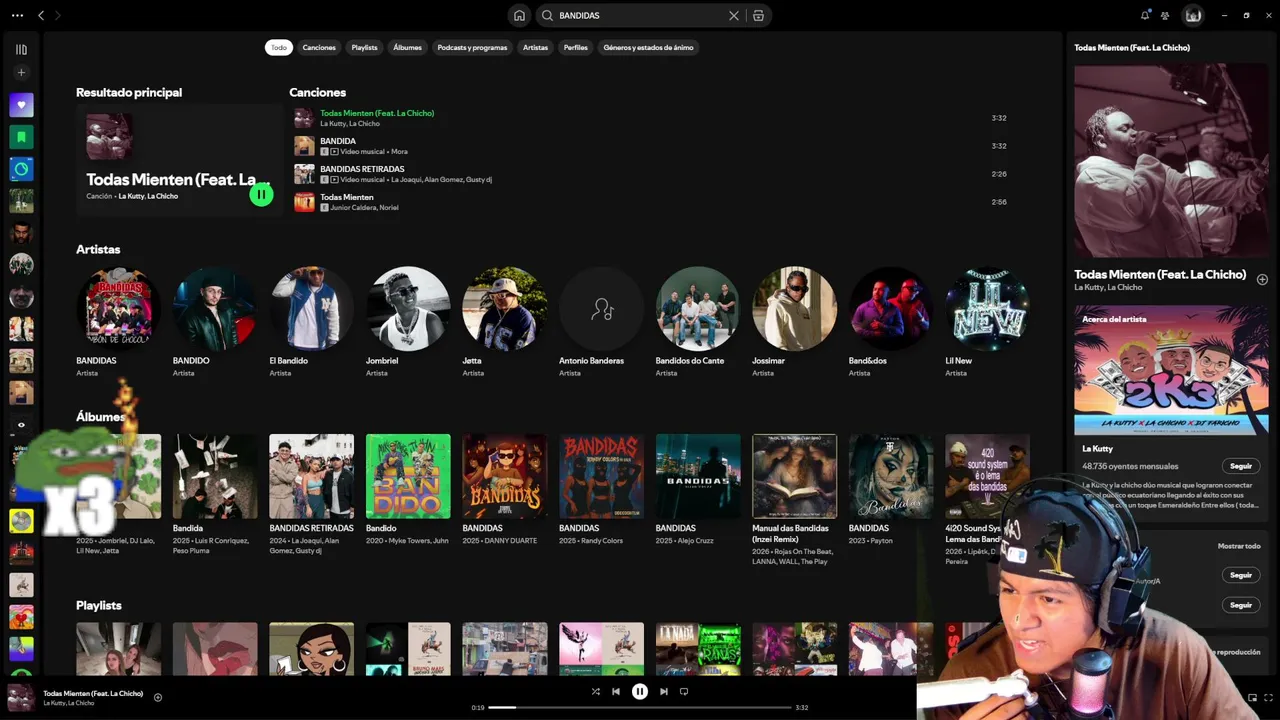This screenshot has width=1280, height=720.
Task: Toggle shuffle in the player bar
Action: pyautogui.click(x=596, y=691)
